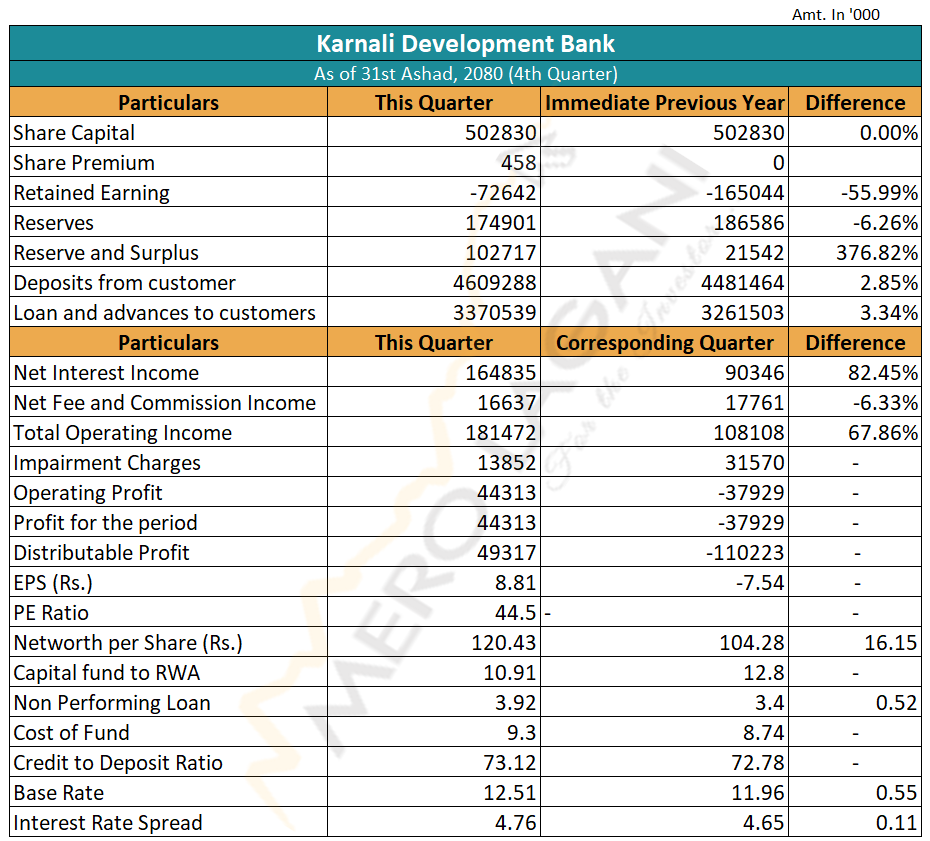Click Reserve and Surplus value "102717"
The height and width of the screenshot is (841, 930).
501,253
